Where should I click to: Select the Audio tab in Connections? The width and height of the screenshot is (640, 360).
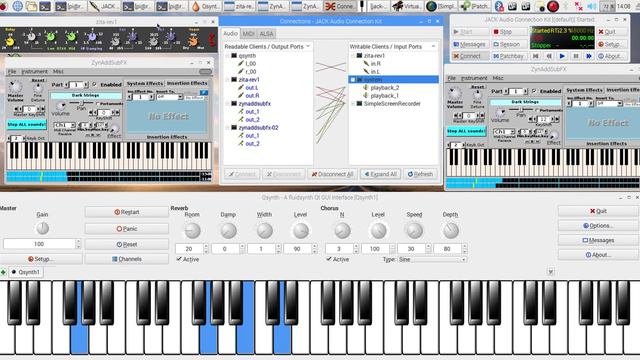click(x=230, y=33)
